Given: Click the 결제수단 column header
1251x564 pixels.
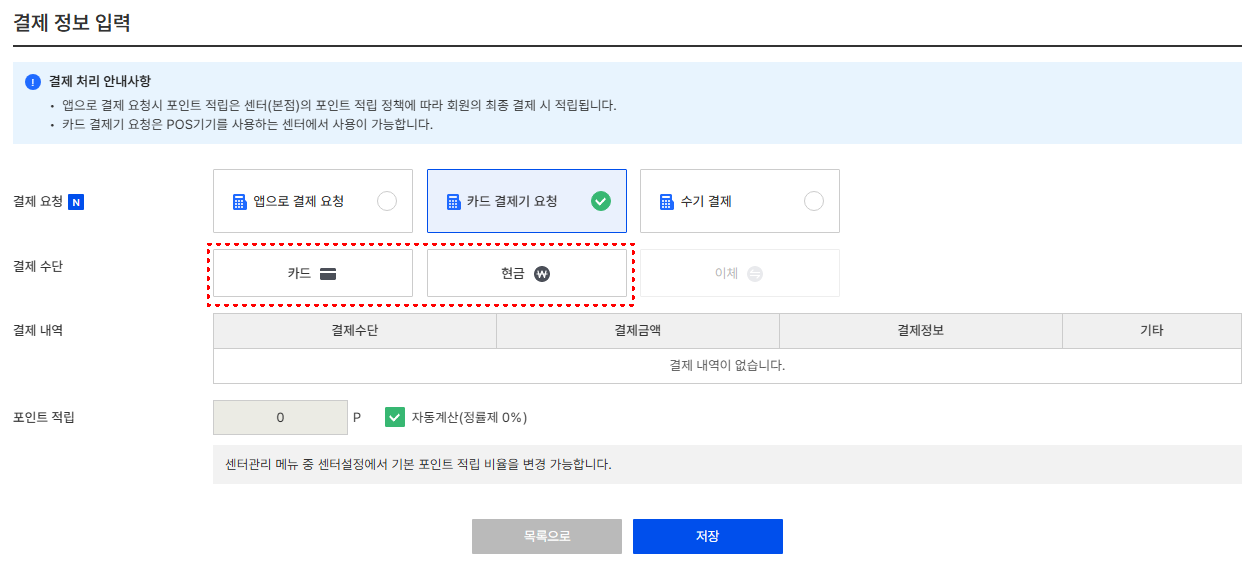Looking at the screenshot, I should click(x=355, y=331).
